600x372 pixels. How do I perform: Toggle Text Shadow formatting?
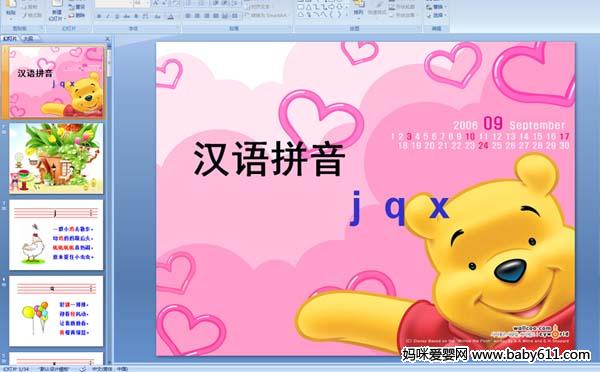tap(136, 16)
